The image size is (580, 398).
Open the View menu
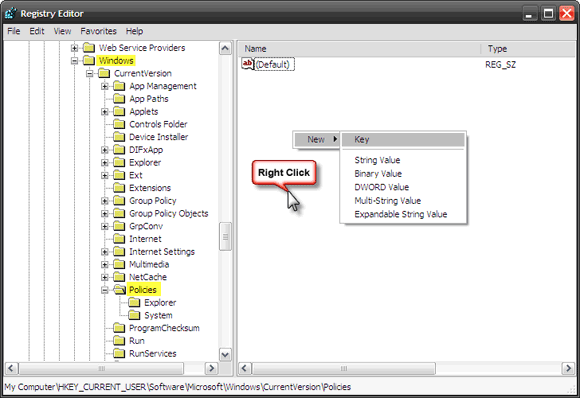coord(62,31)
